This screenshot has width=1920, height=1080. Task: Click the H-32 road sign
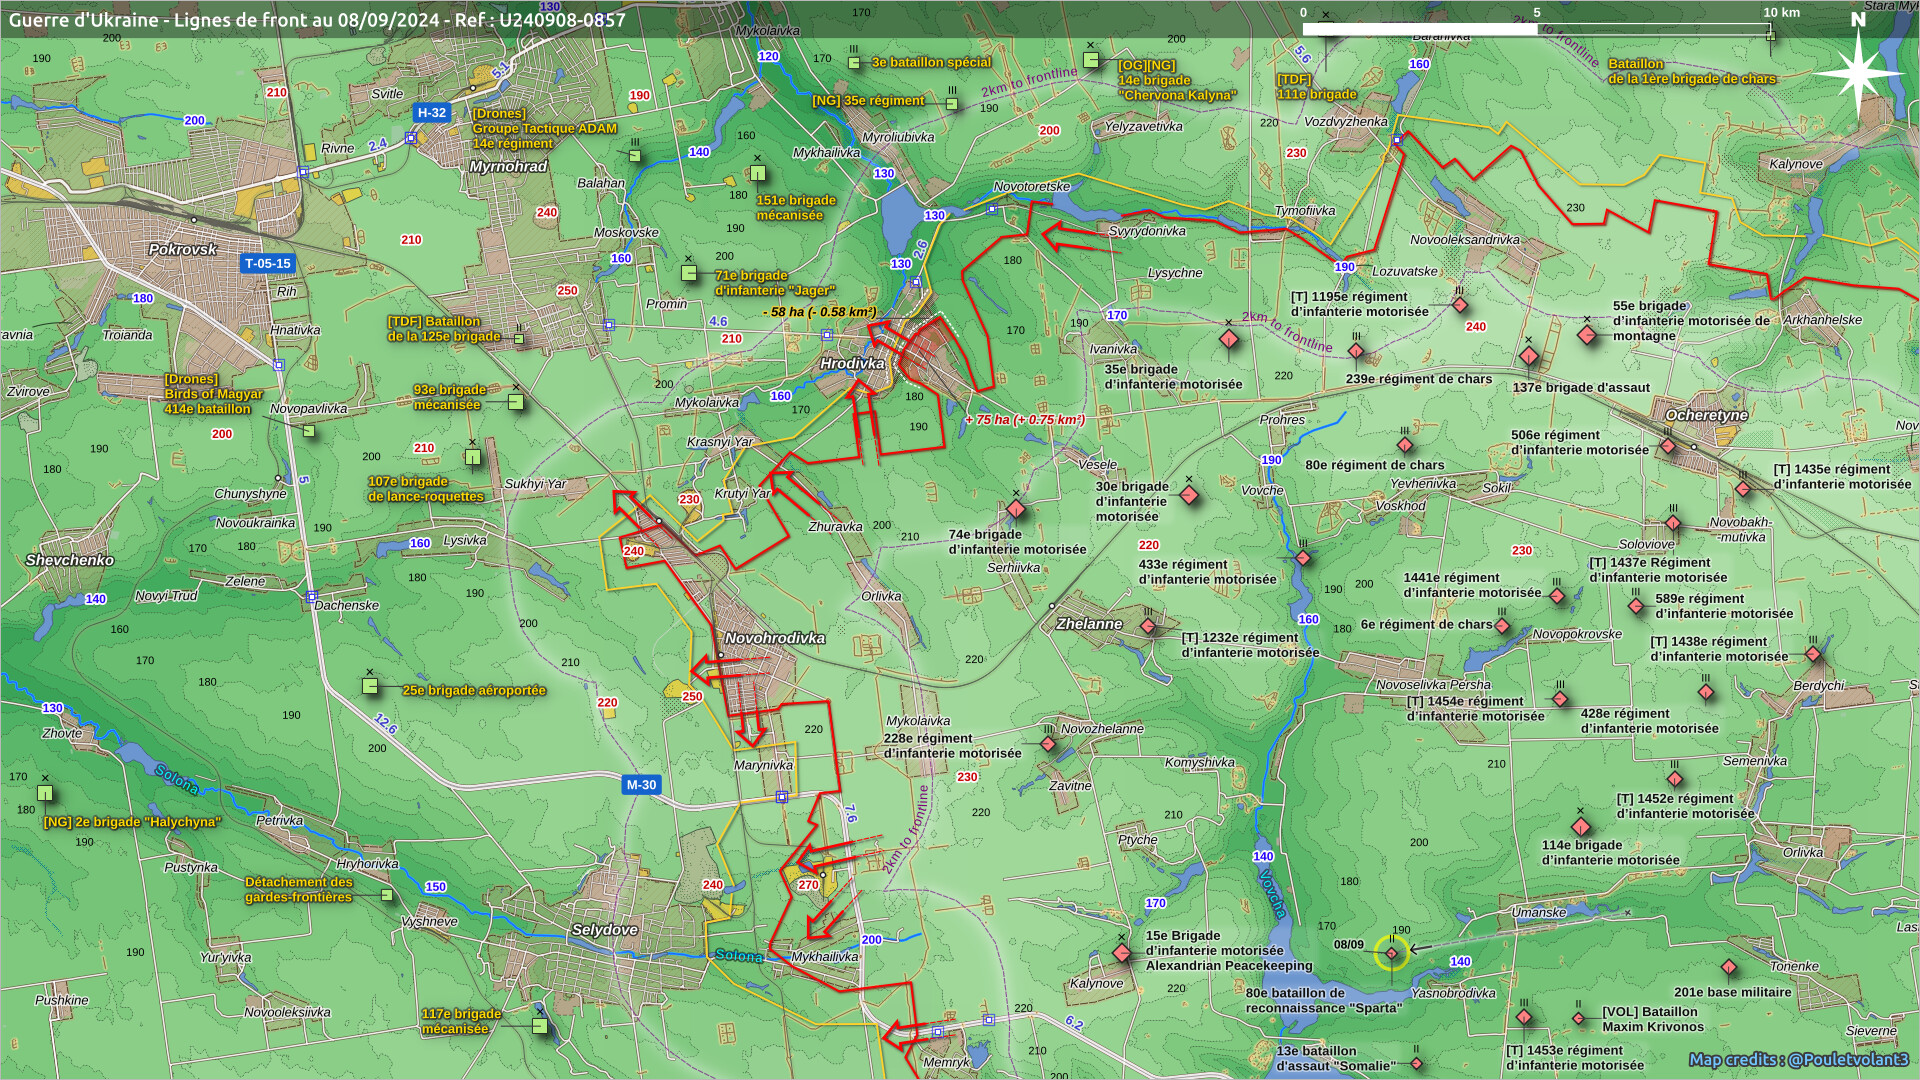pyautogui.click(x=431, y=113)
